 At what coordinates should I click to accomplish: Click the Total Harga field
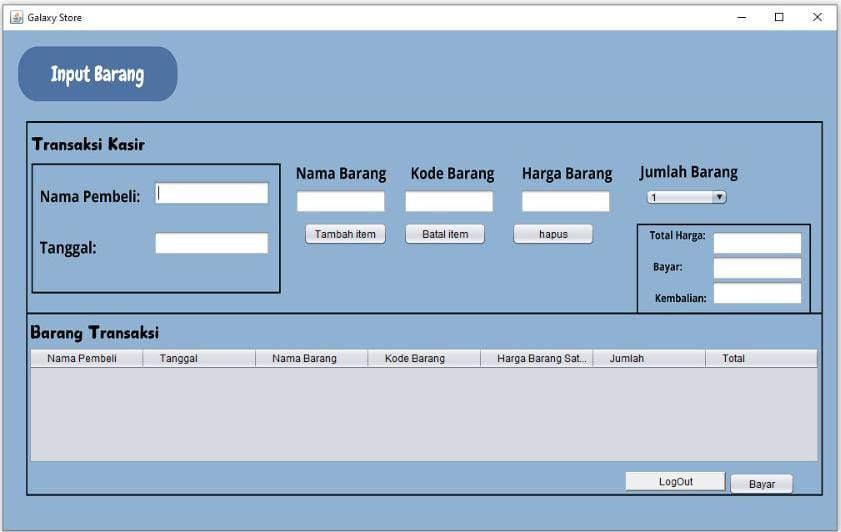coord(757,243)
